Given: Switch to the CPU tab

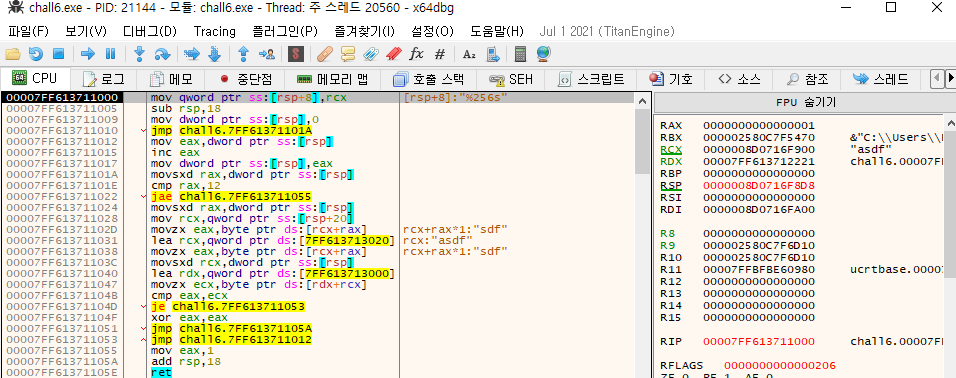Looking at the screenshot, I should (35, 79).
